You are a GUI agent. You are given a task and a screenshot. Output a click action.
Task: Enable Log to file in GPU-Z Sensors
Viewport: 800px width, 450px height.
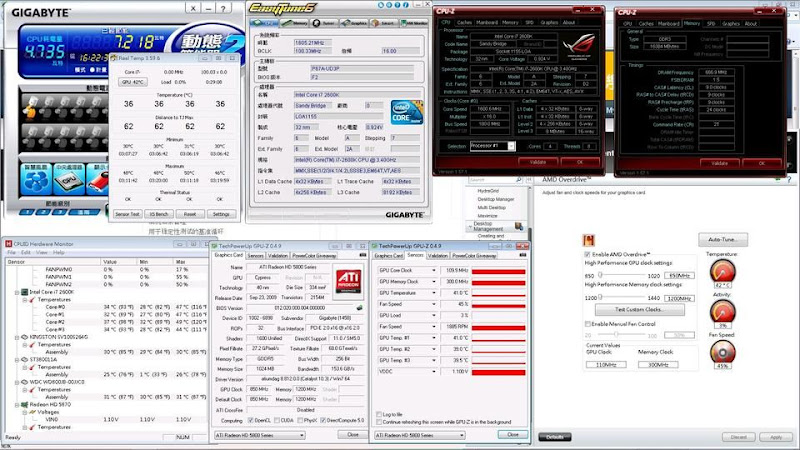coord(379,414)
